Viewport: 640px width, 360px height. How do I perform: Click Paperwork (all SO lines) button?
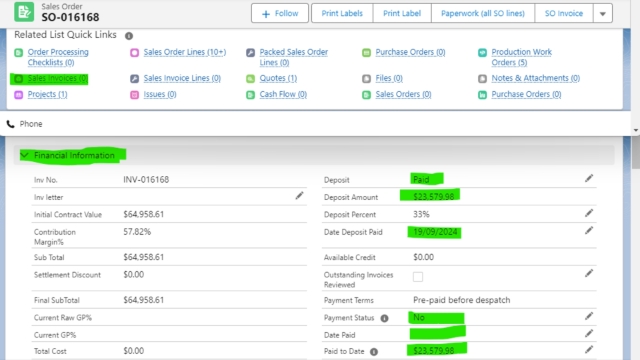[x=483, y=13]
